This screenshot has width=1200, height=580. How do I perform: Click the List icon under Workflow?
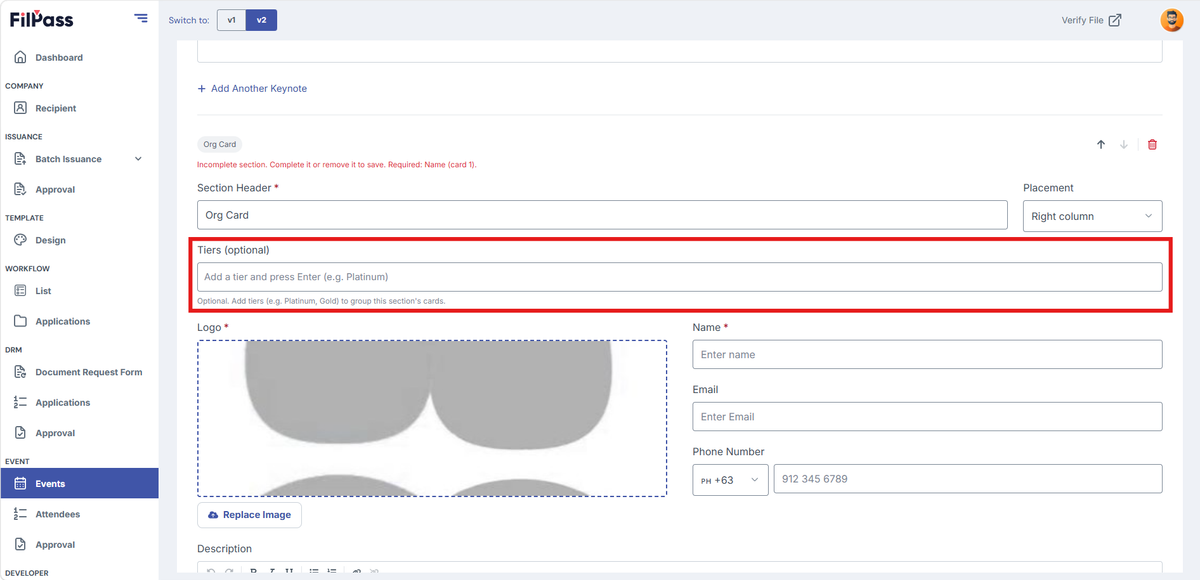pyautogui.click(x=20, y=291)
